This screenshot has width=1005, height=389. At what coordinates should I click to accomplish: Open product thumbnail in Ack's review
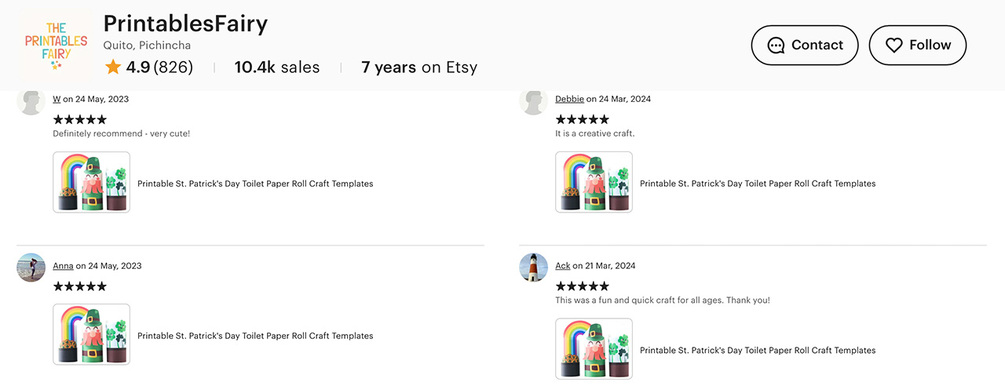point(594,349)
